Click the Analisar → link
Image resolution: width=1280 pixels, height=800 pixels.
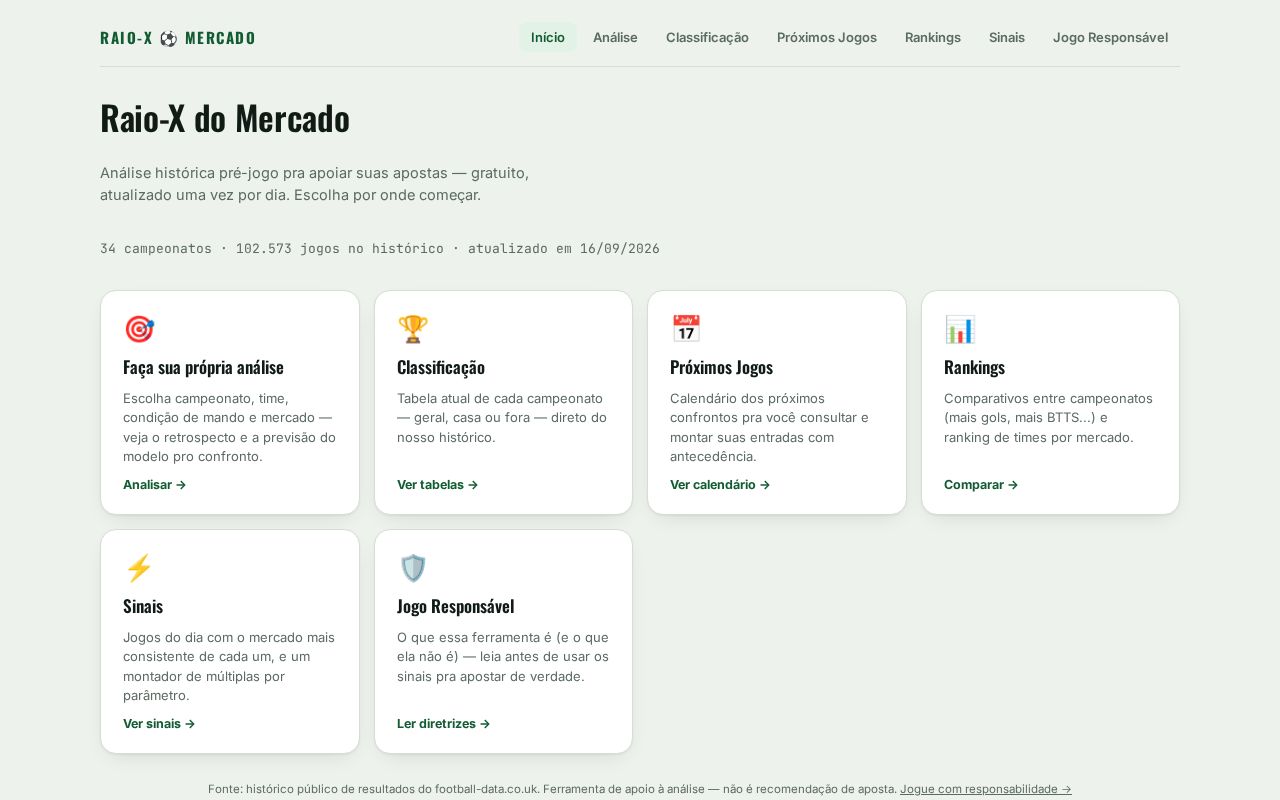click(x=155, y=485)
